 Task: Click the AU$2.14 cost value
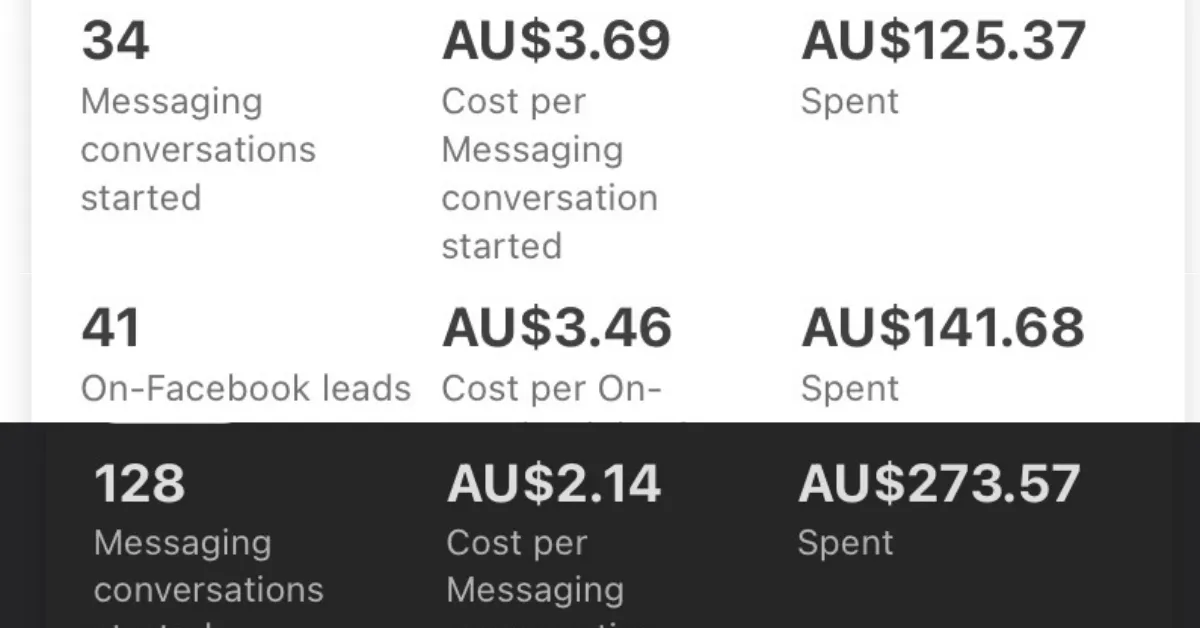coord(553,484)
